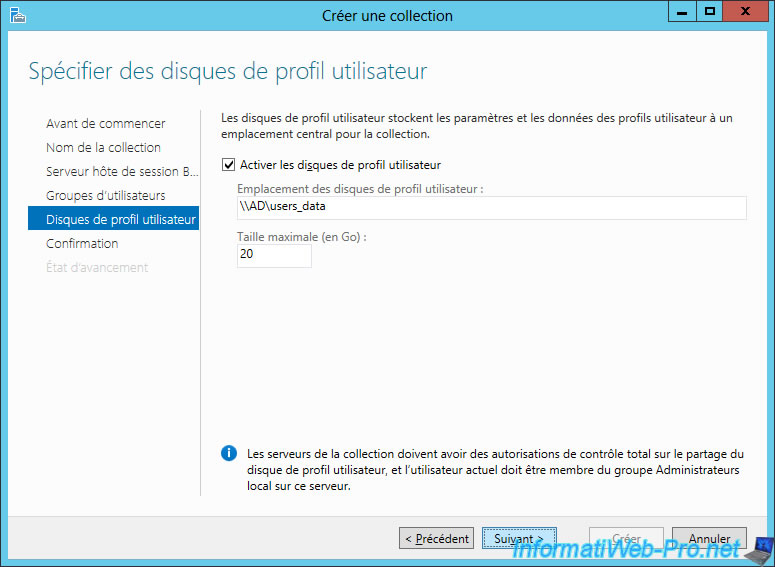Click the info note about server permissions

pyautogui.click(x=495, y=470)
